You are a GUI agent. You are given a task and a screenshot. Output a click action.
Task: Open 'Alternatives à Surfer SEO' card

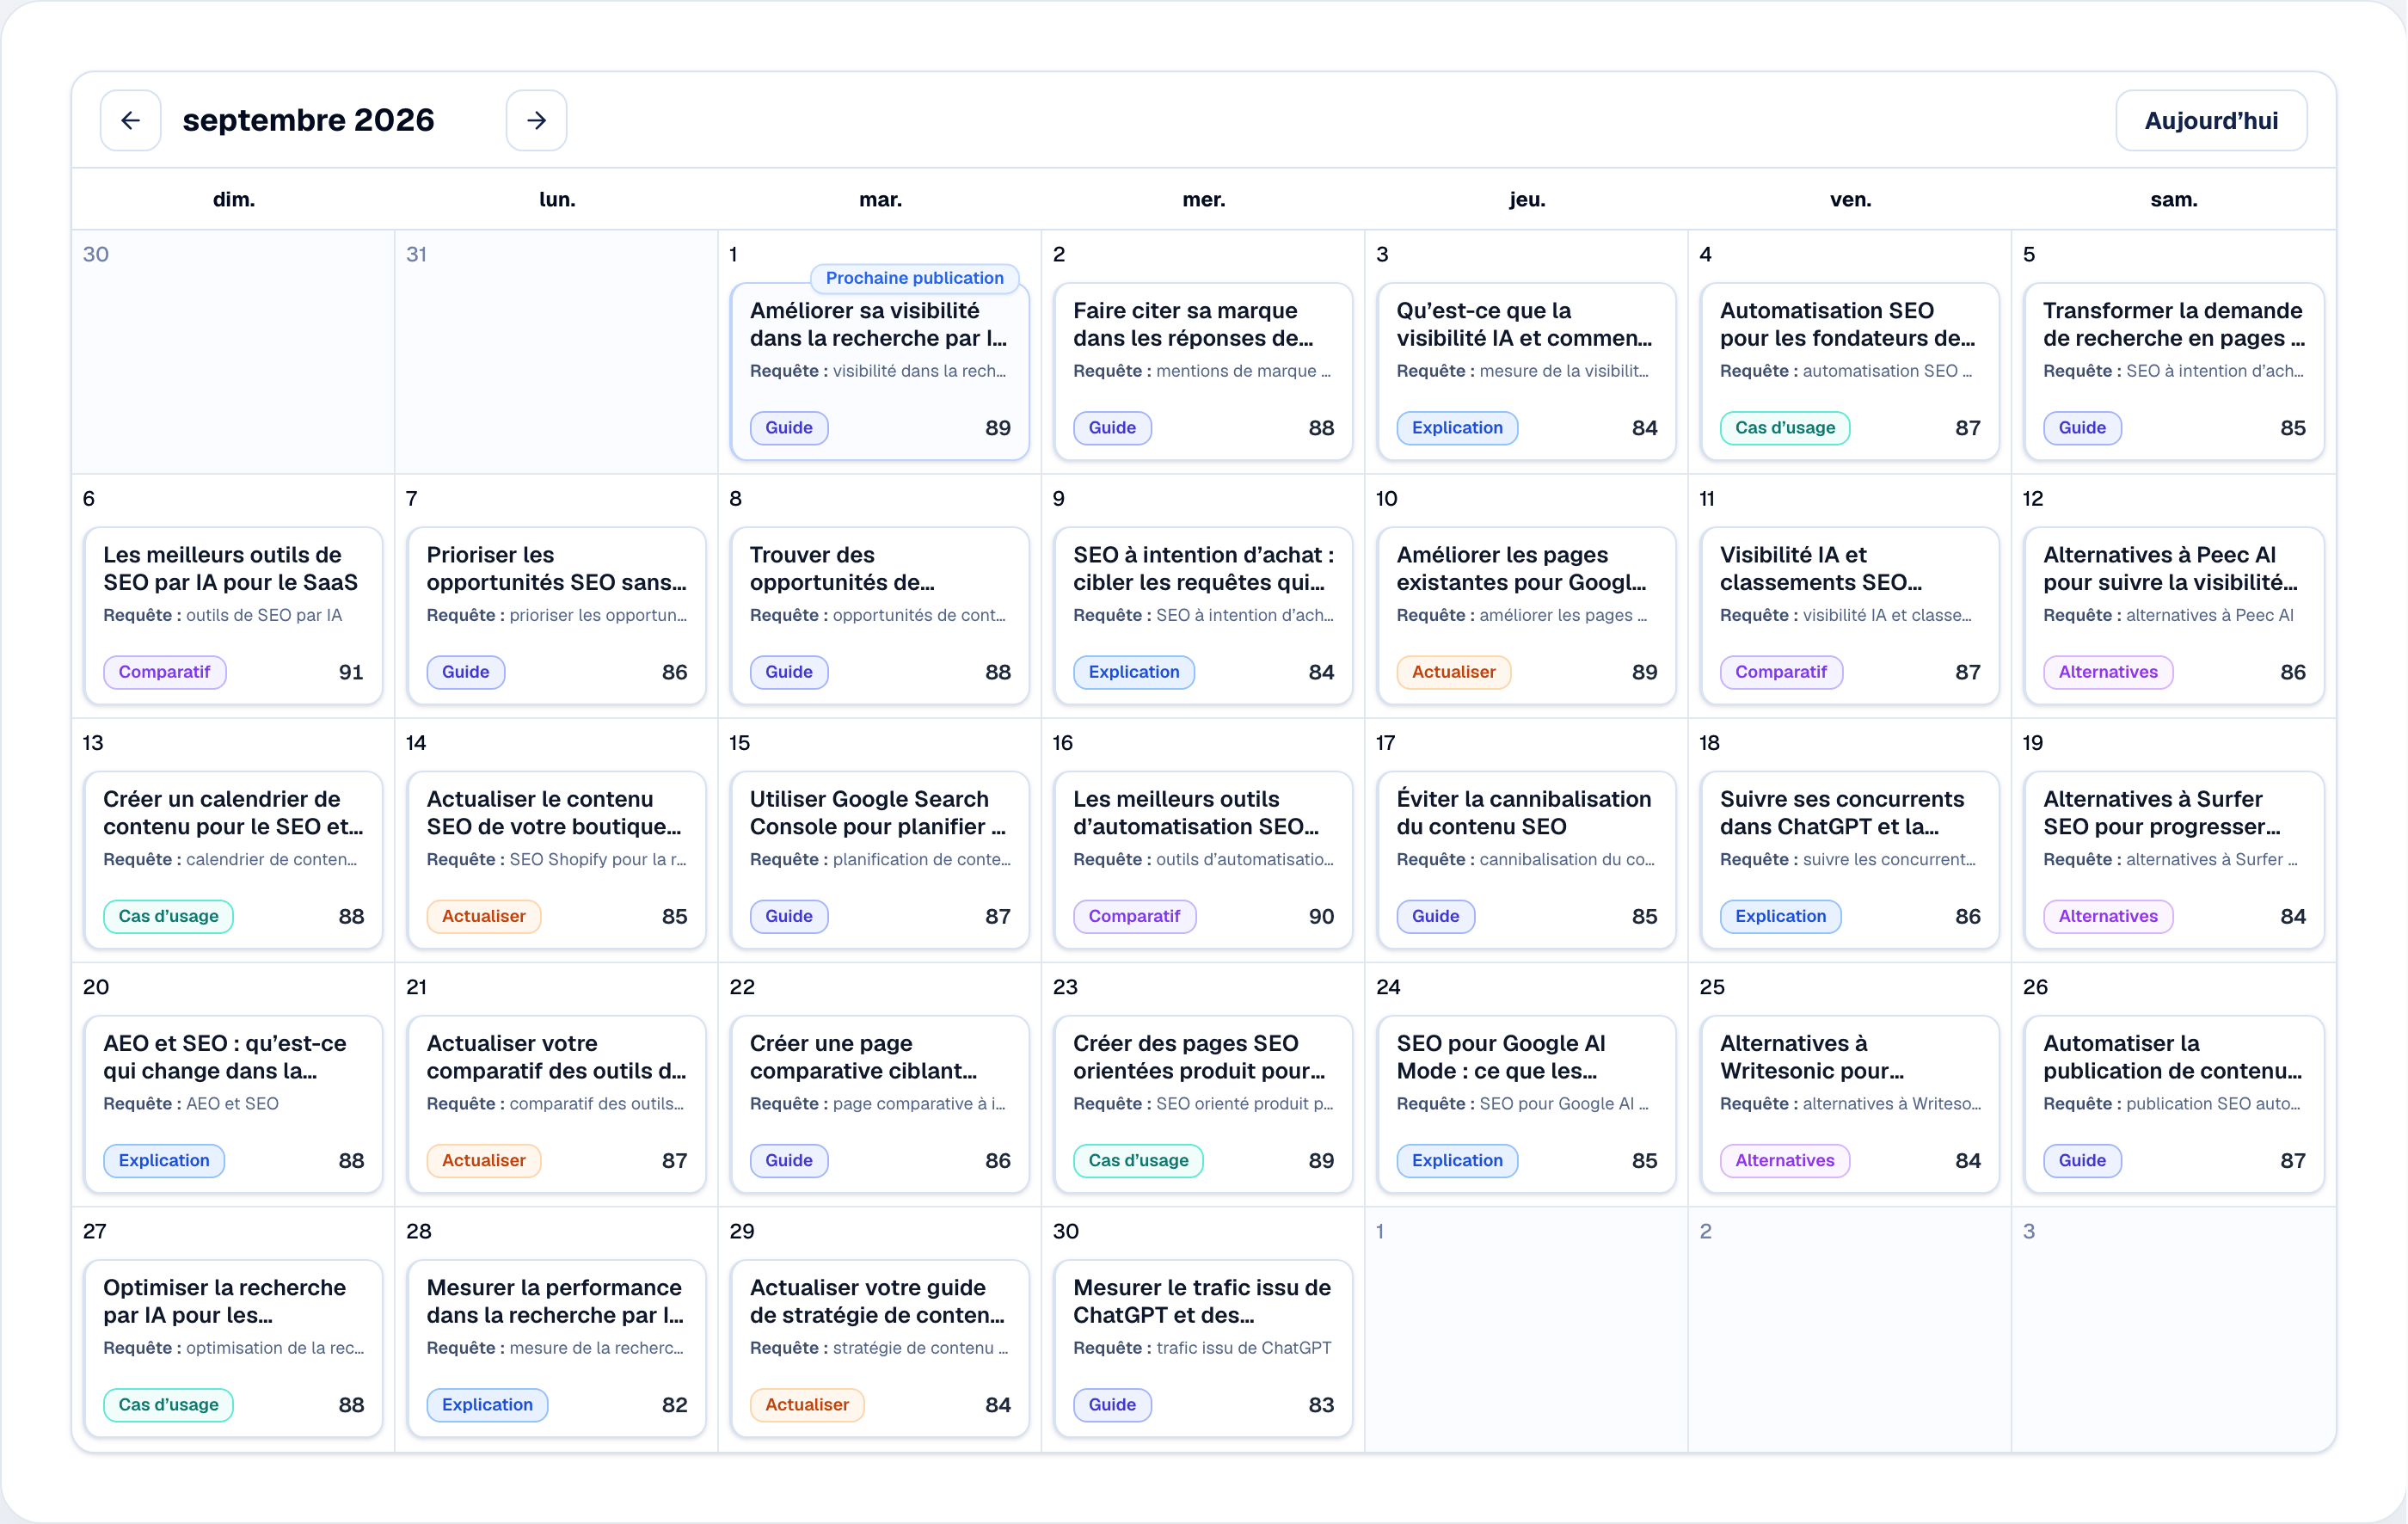pyautogui.click(x=2173, y=860)
